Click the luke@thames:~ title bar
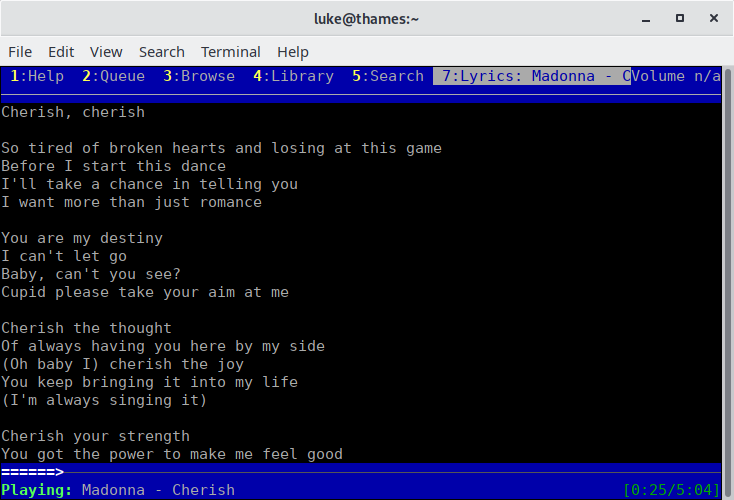The width and height of the screenshot is (734, 500). [x=366, y=19]
